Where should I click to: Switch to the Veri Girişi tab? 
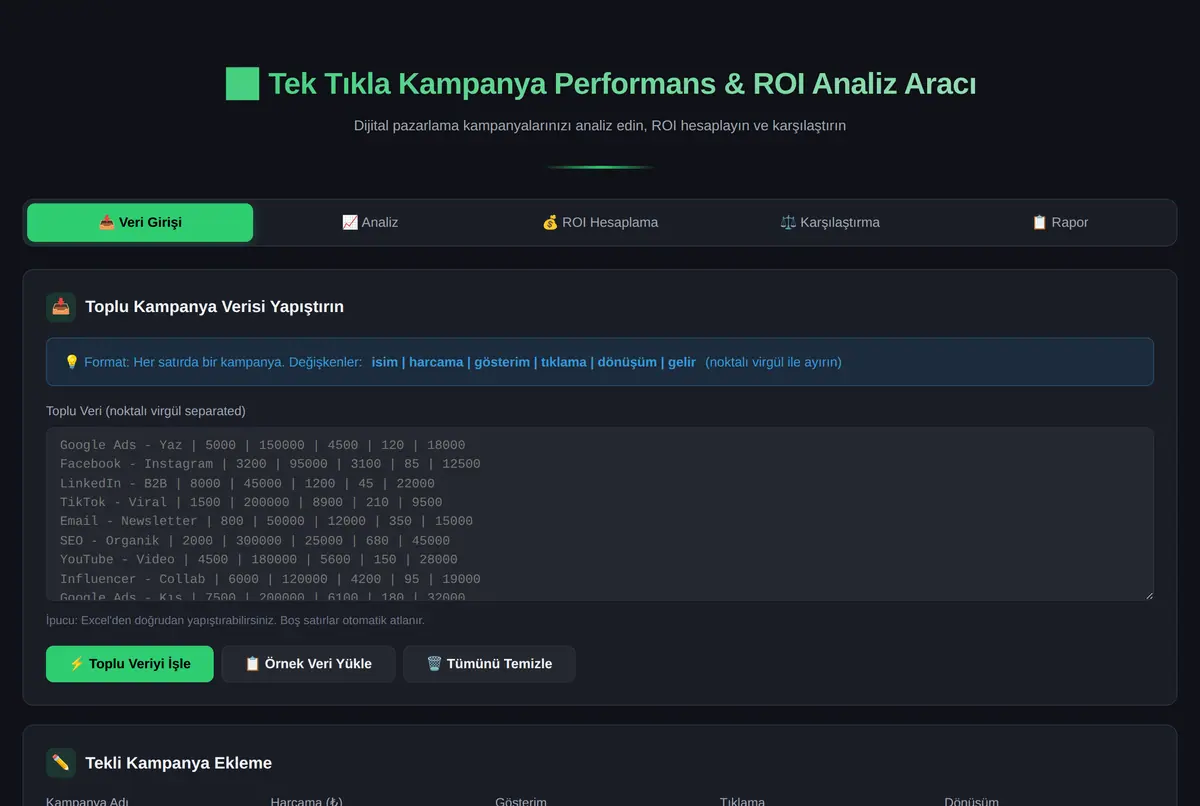[140, 222]
